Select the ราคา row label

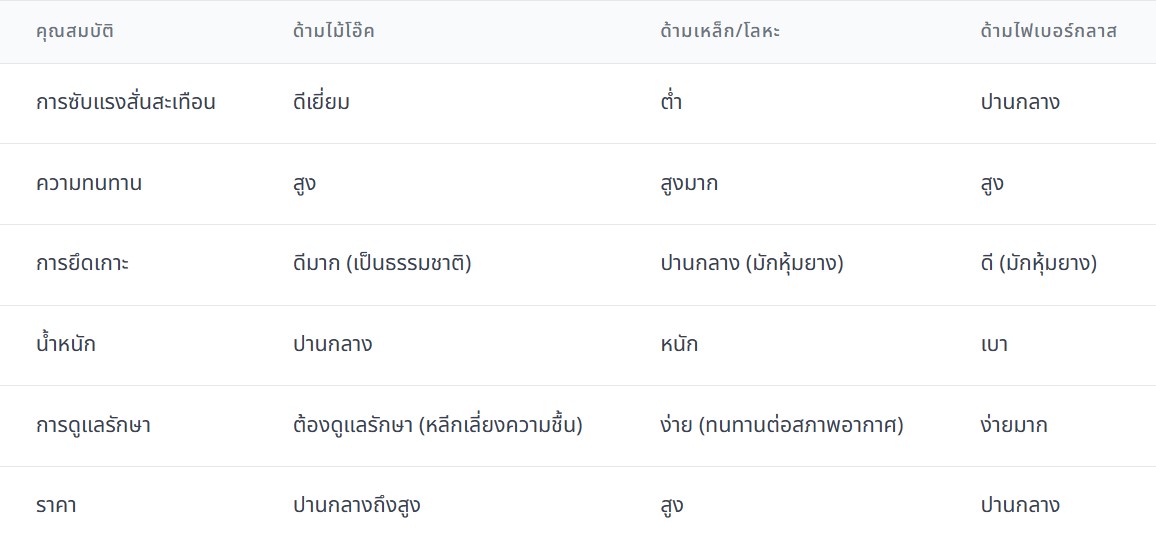click(x=56, y=506)
